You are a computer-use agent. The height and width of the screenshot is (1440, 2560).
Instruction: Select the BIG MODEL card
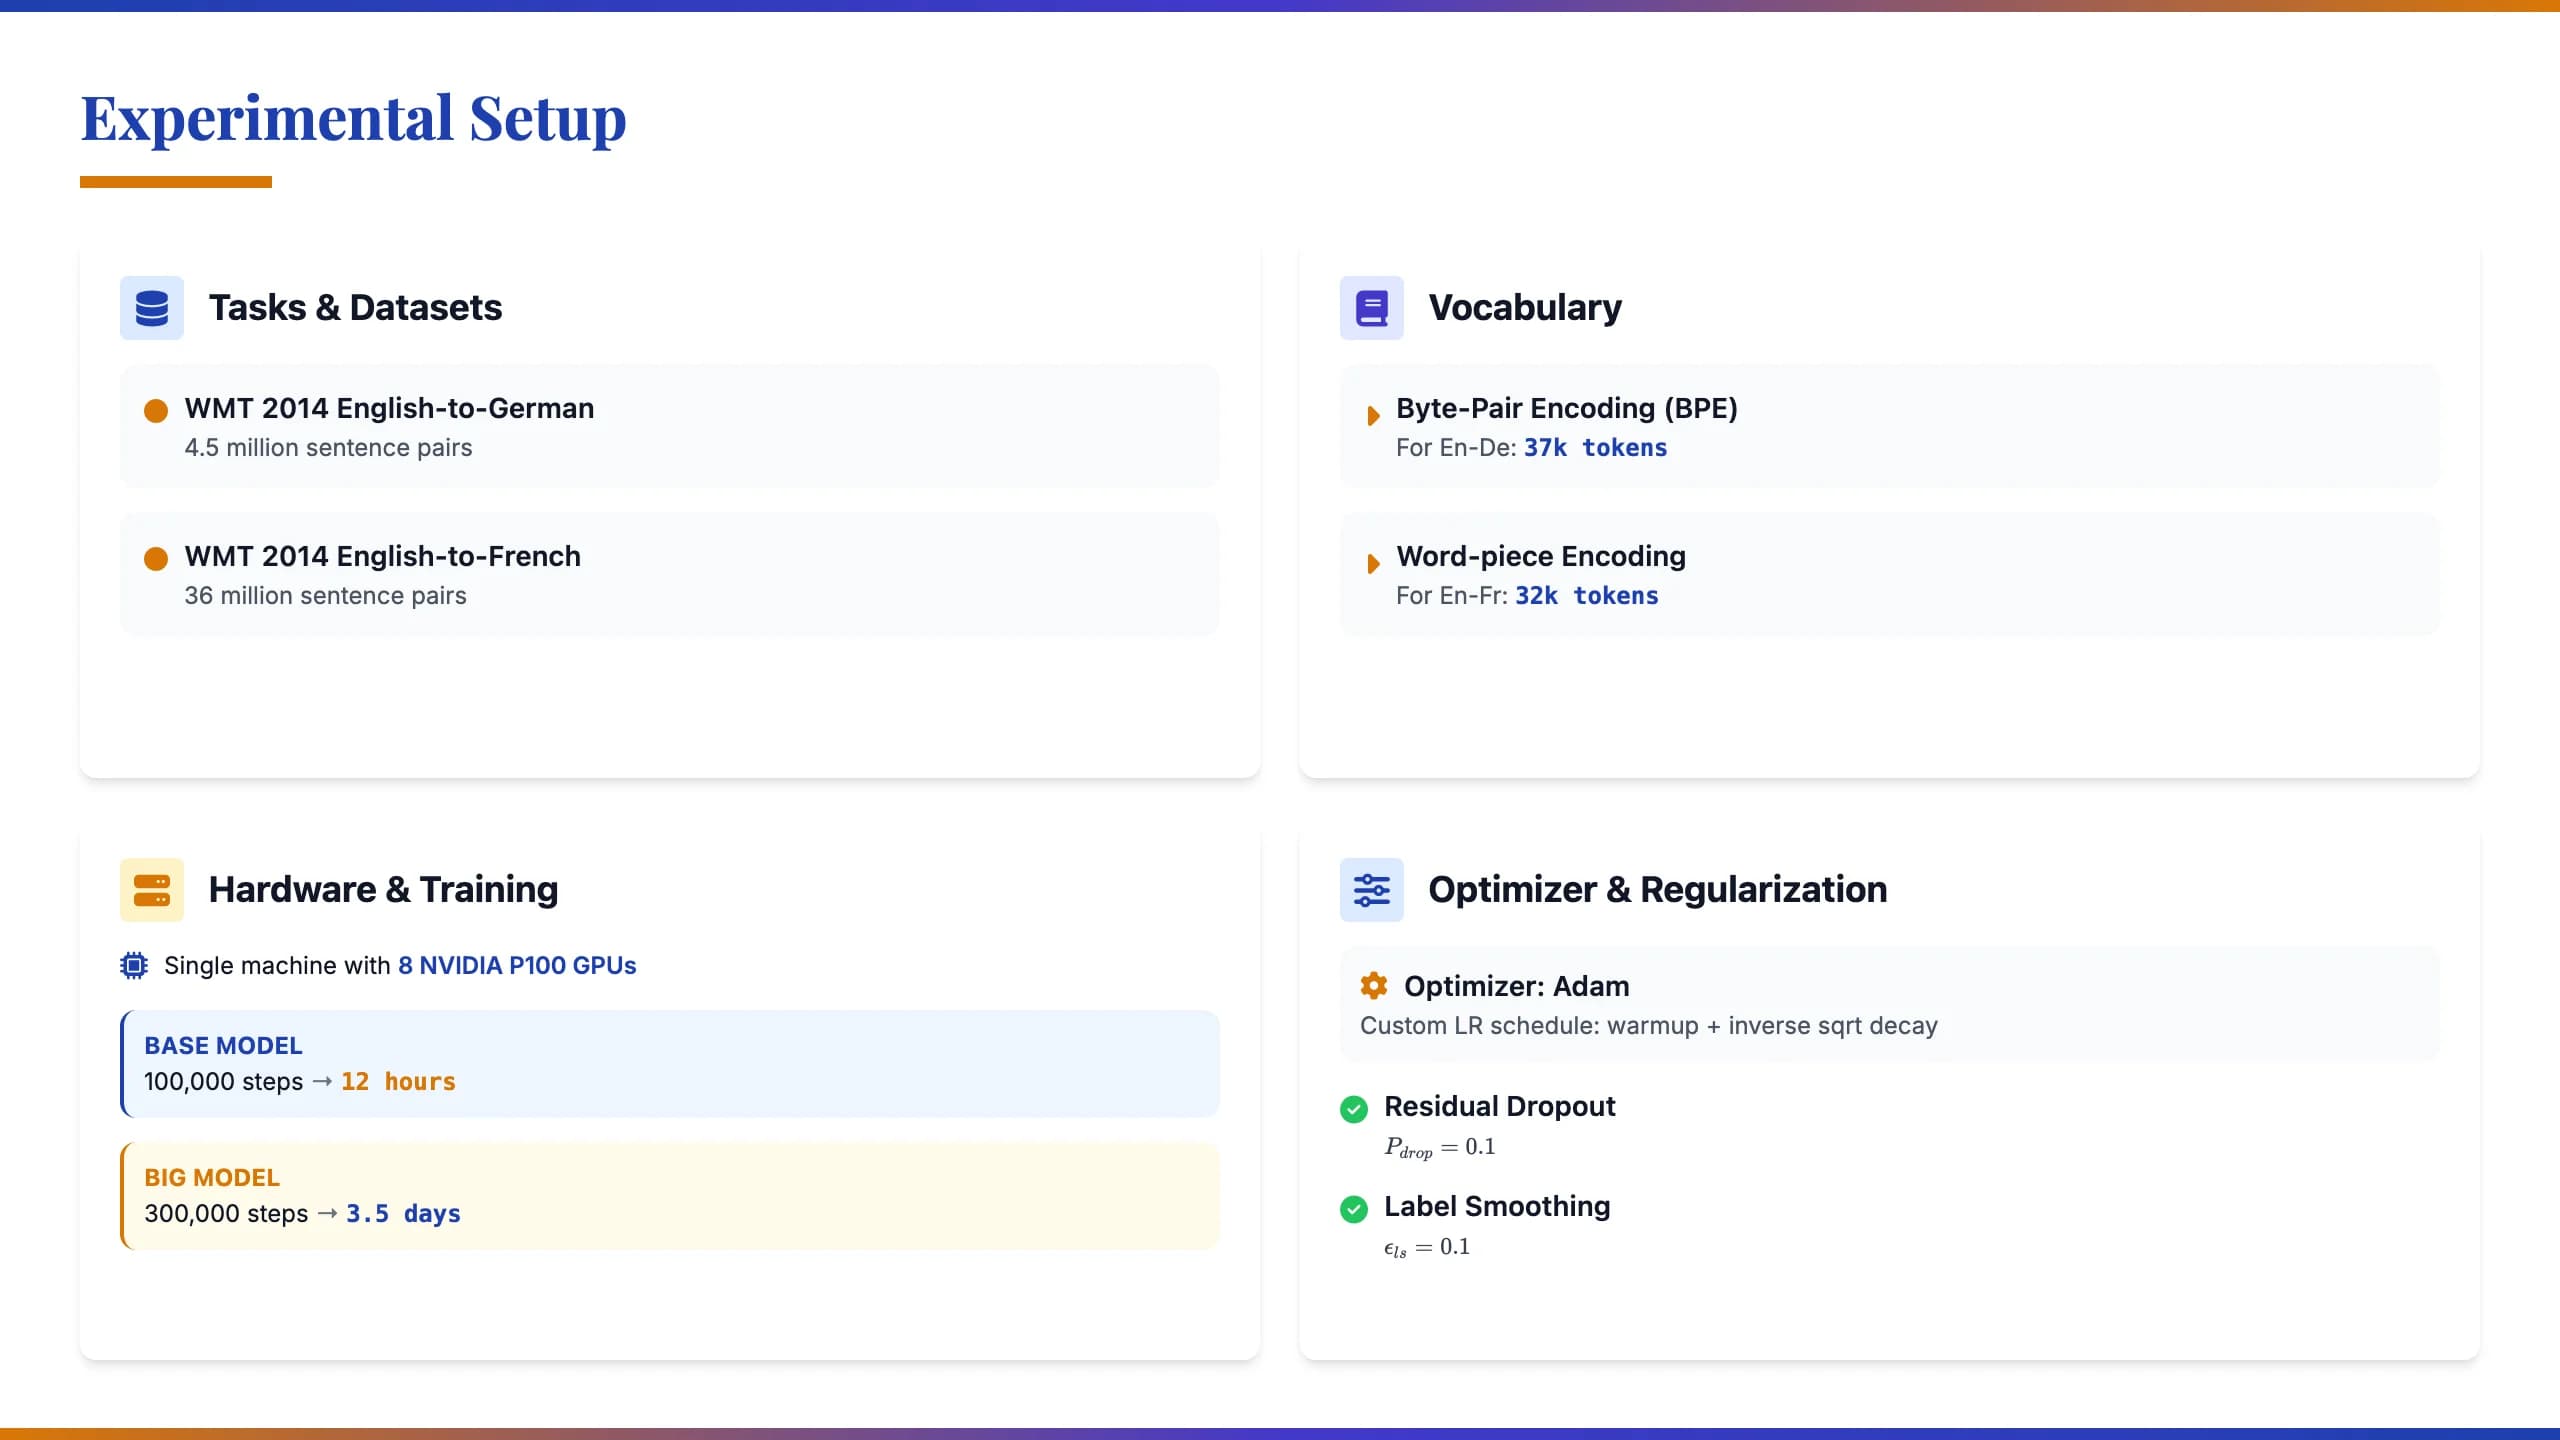click(x=670, y=1196)
